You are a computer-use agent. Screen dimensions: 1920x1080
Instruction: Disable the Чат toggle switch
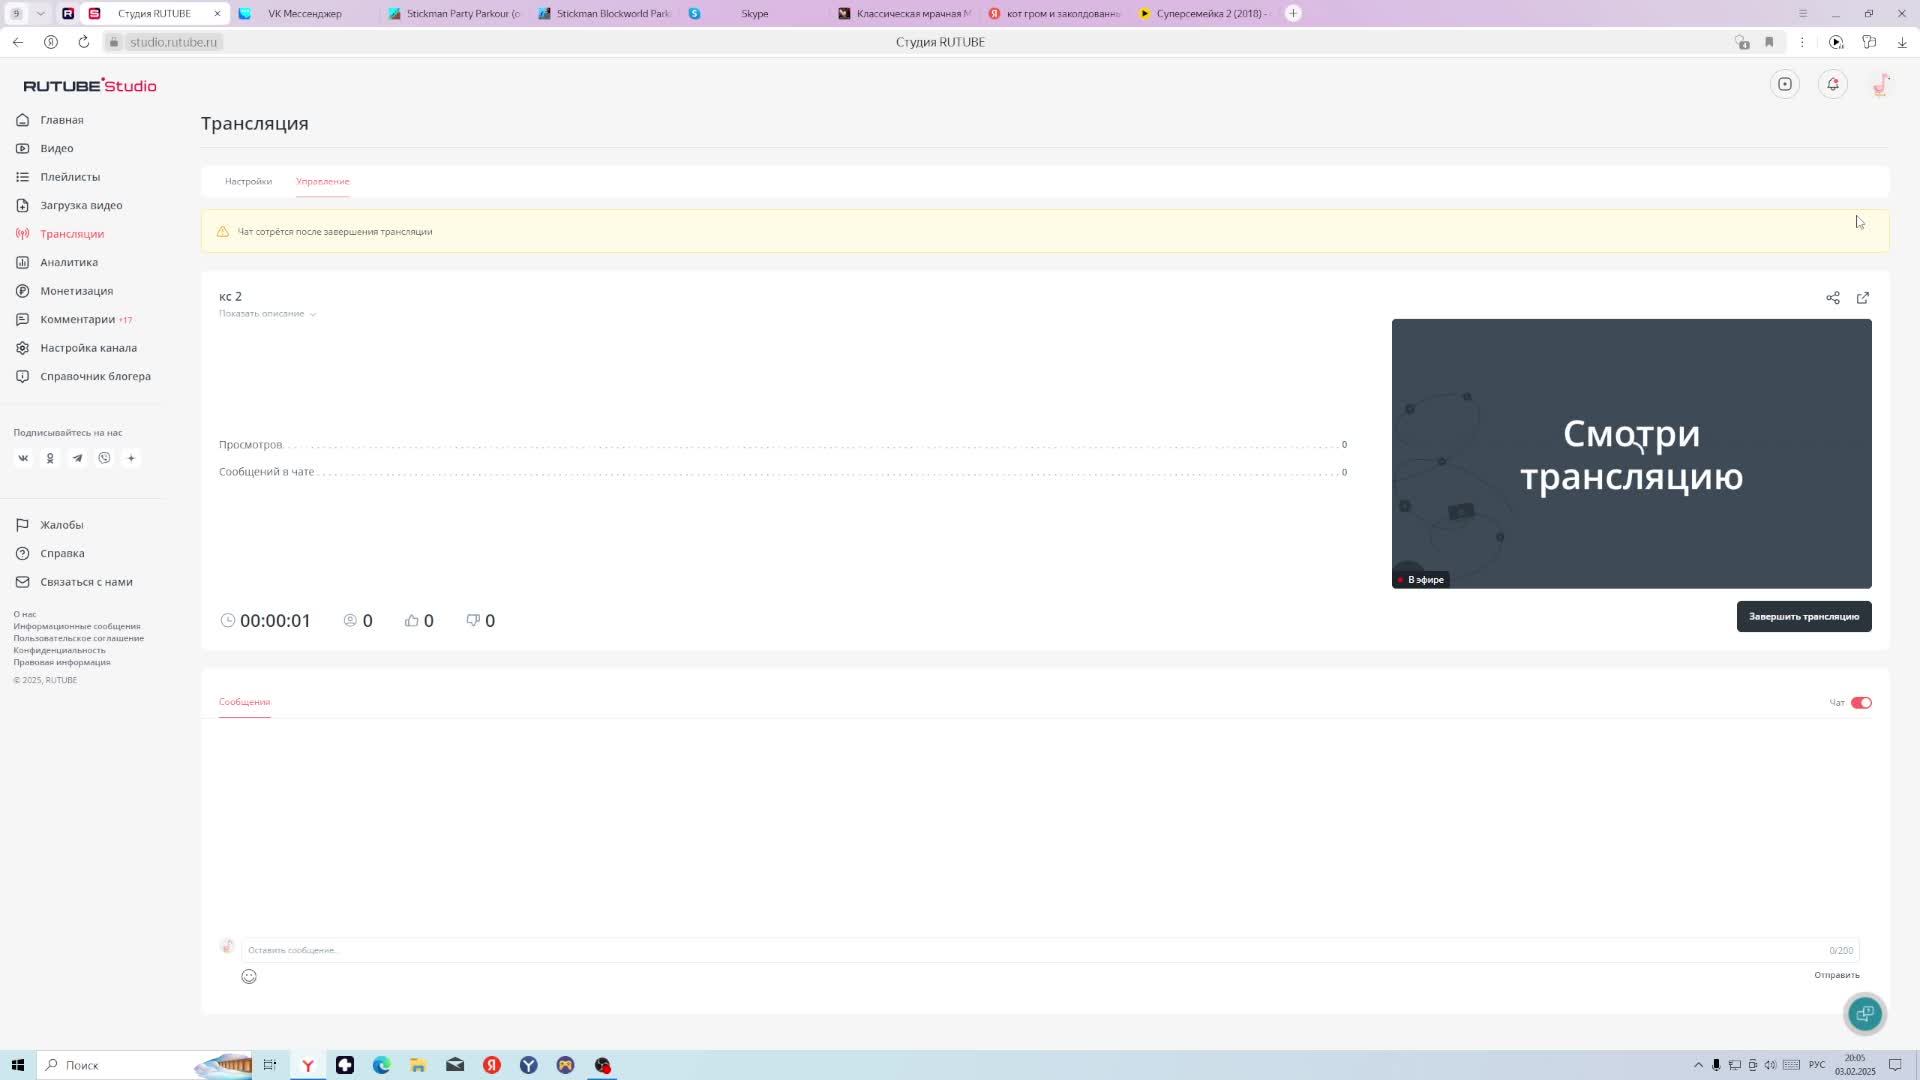point(1860,703)
